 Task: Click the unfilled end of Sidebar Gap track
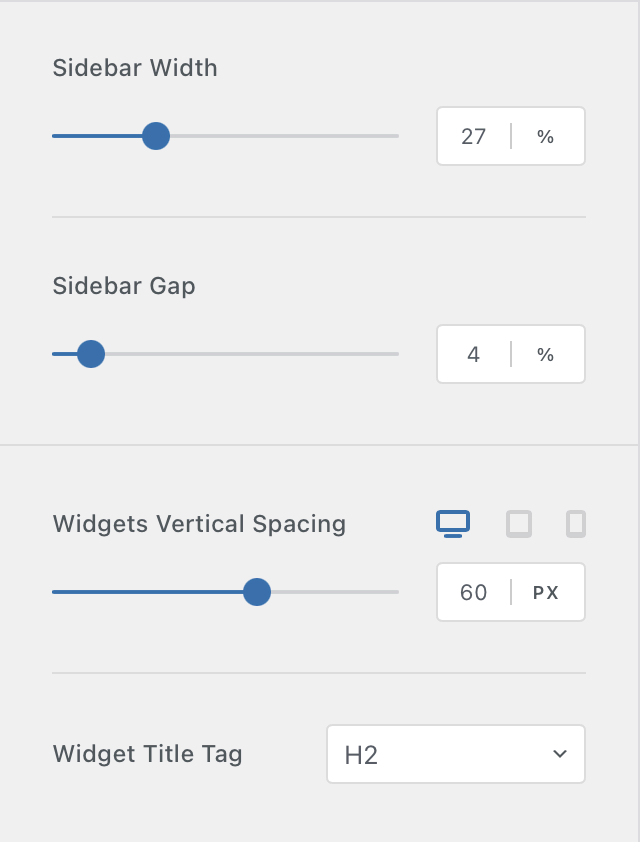click(385, 354)
